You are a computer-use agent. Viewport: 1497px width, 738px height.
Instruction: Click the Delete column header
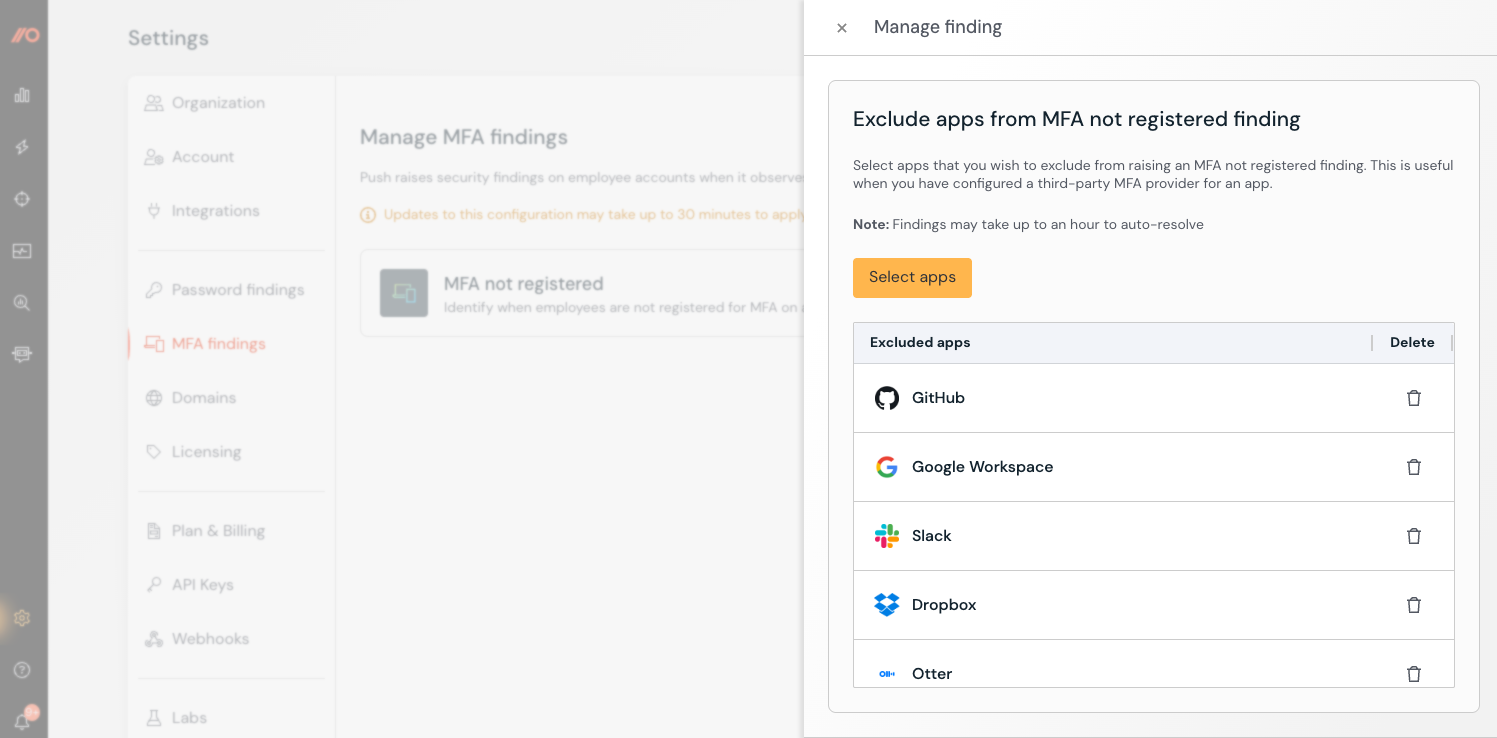pyautogui.click(x=1412, y=342)
